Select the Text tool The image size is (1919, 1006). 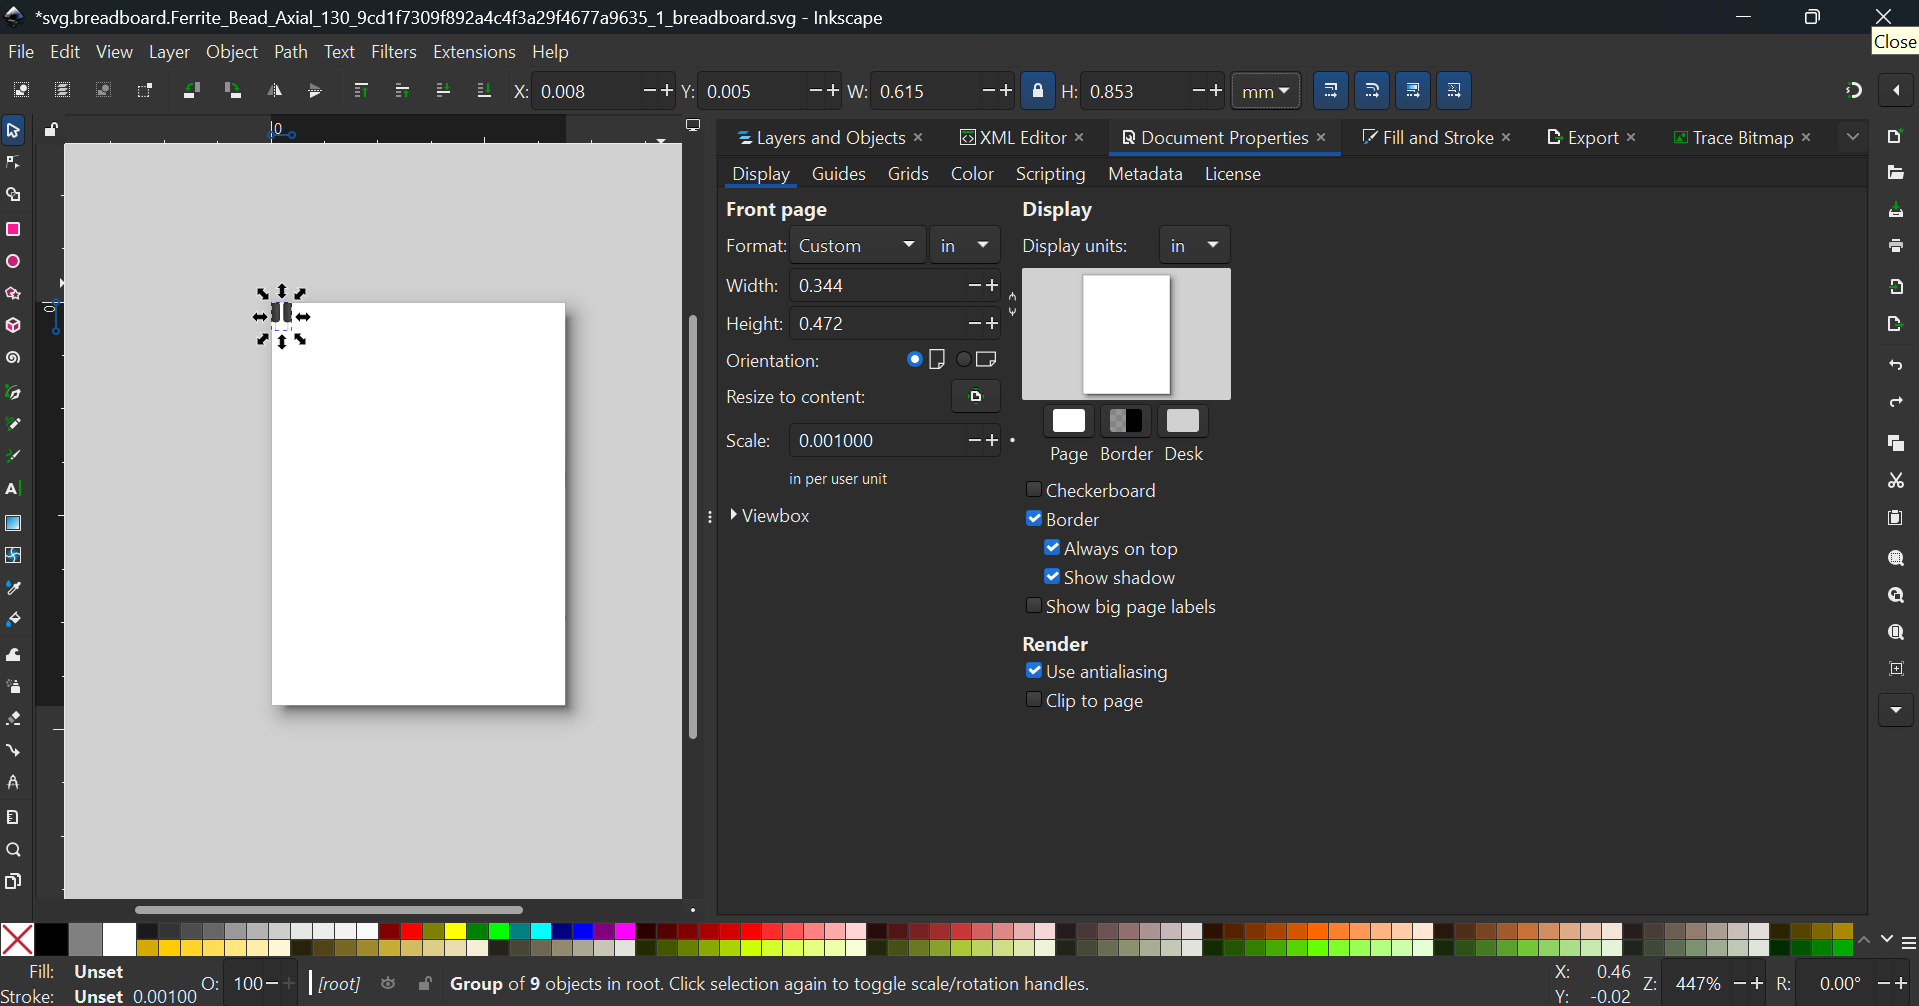tap(14, 489)
